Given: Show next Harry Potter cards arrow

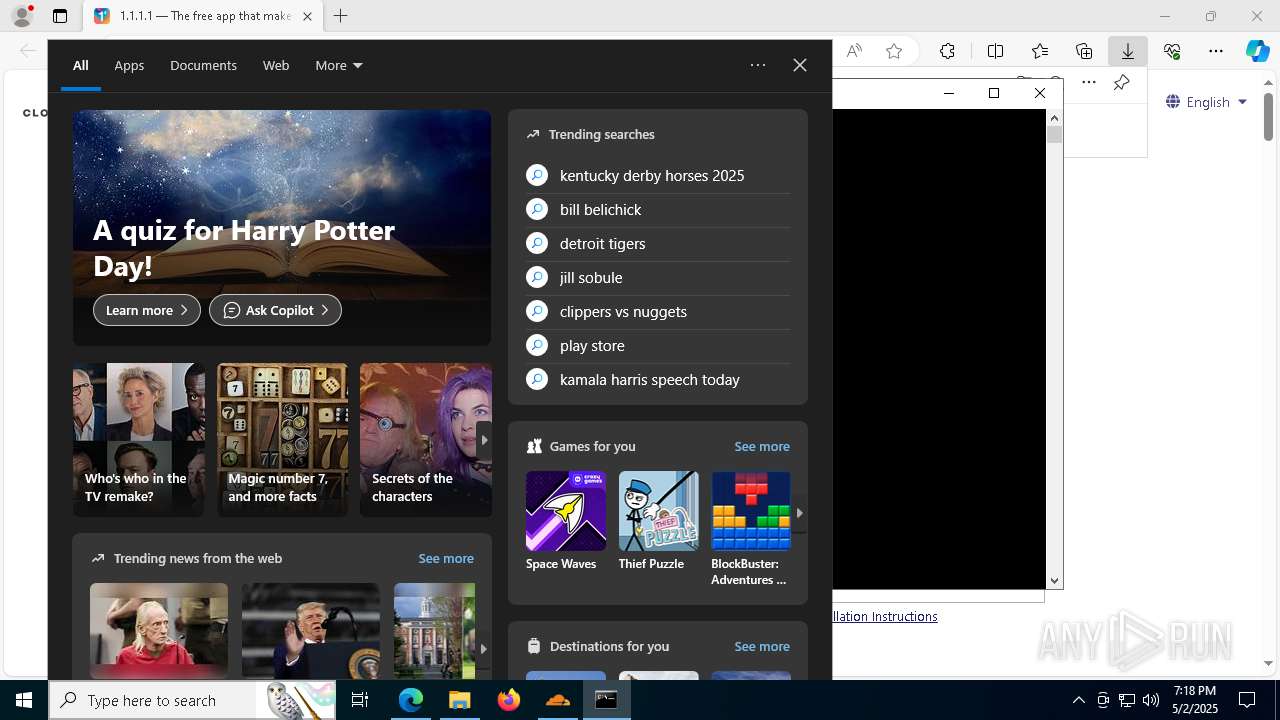Looking at the screenshot, I should click(484, 440).
